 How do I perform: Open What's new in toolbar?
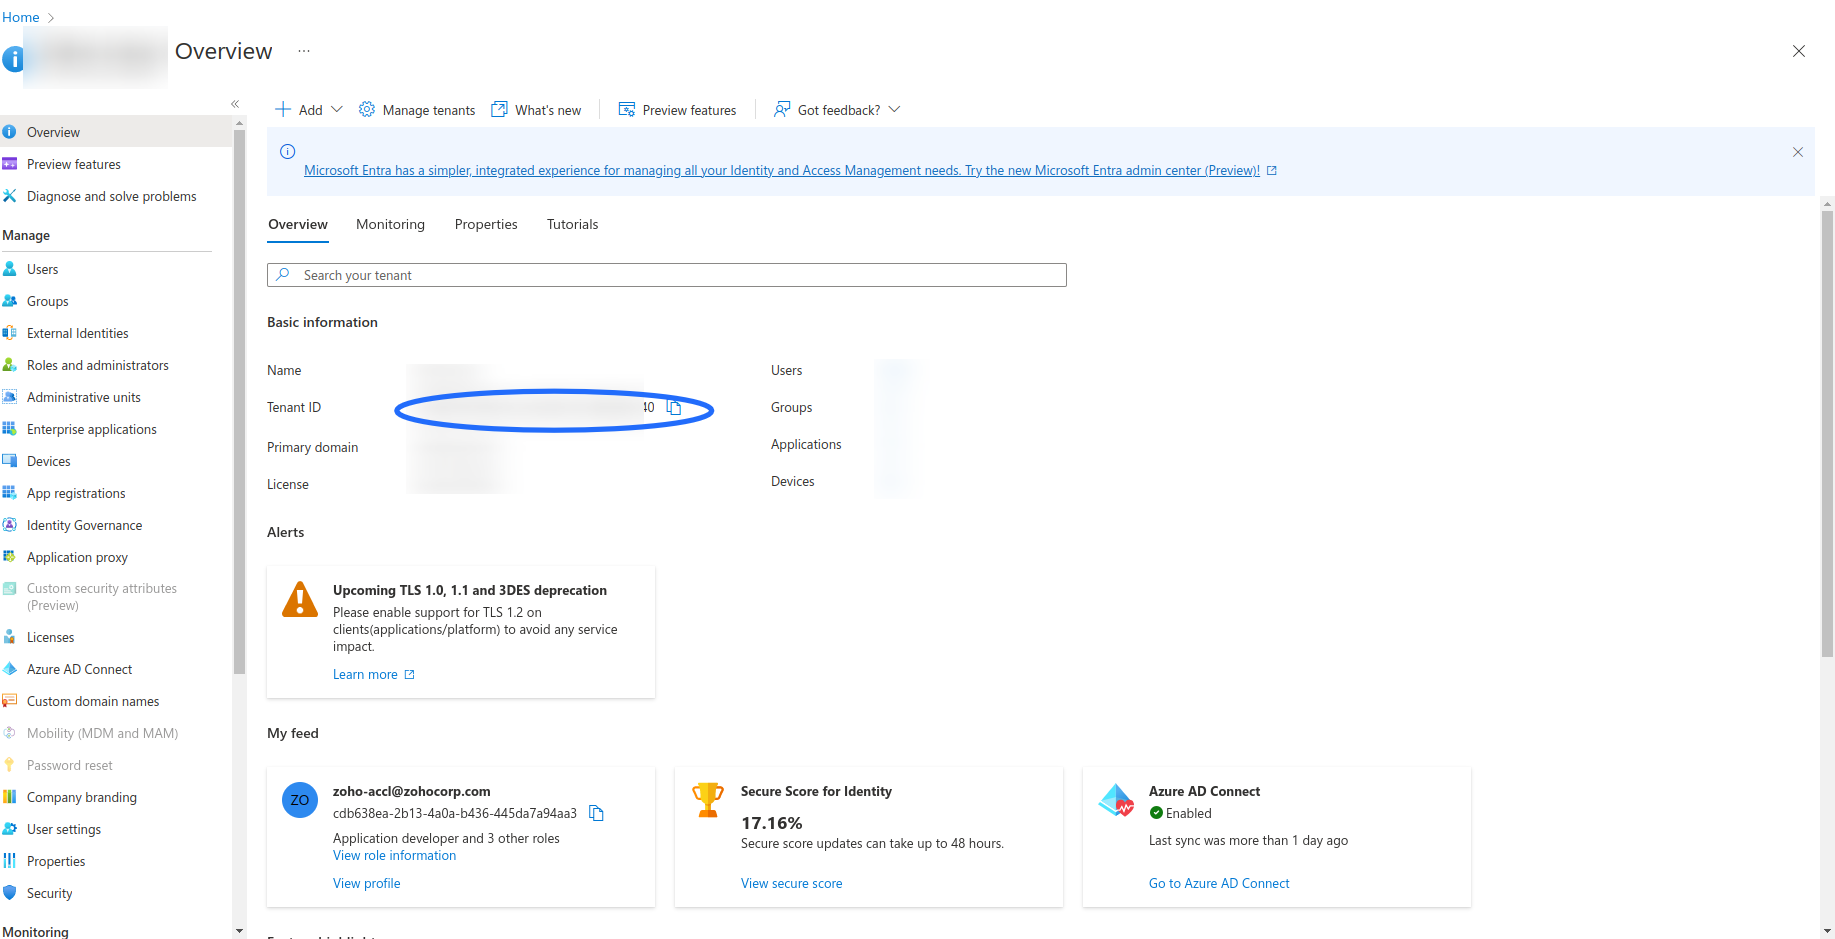(536, 110)
